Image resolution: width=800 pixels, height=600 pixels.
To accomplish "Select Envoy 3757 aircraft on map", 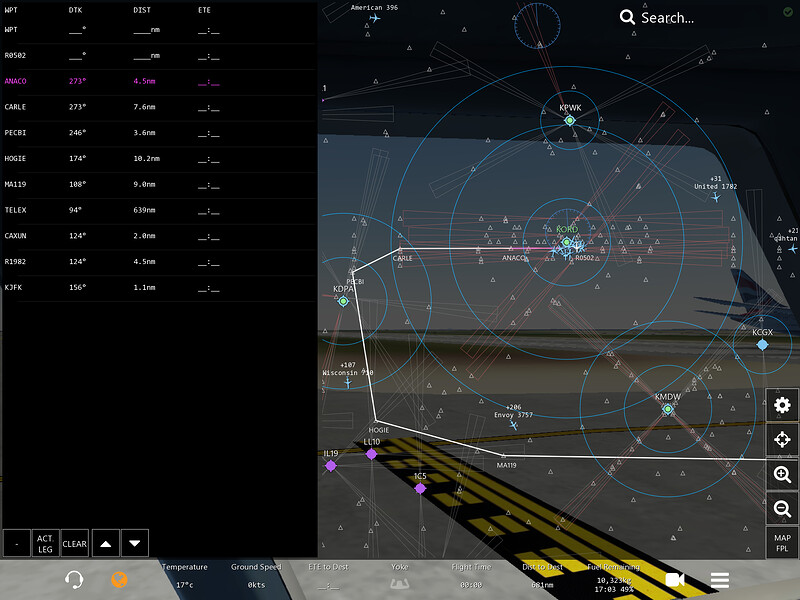I will click(514, 425).
